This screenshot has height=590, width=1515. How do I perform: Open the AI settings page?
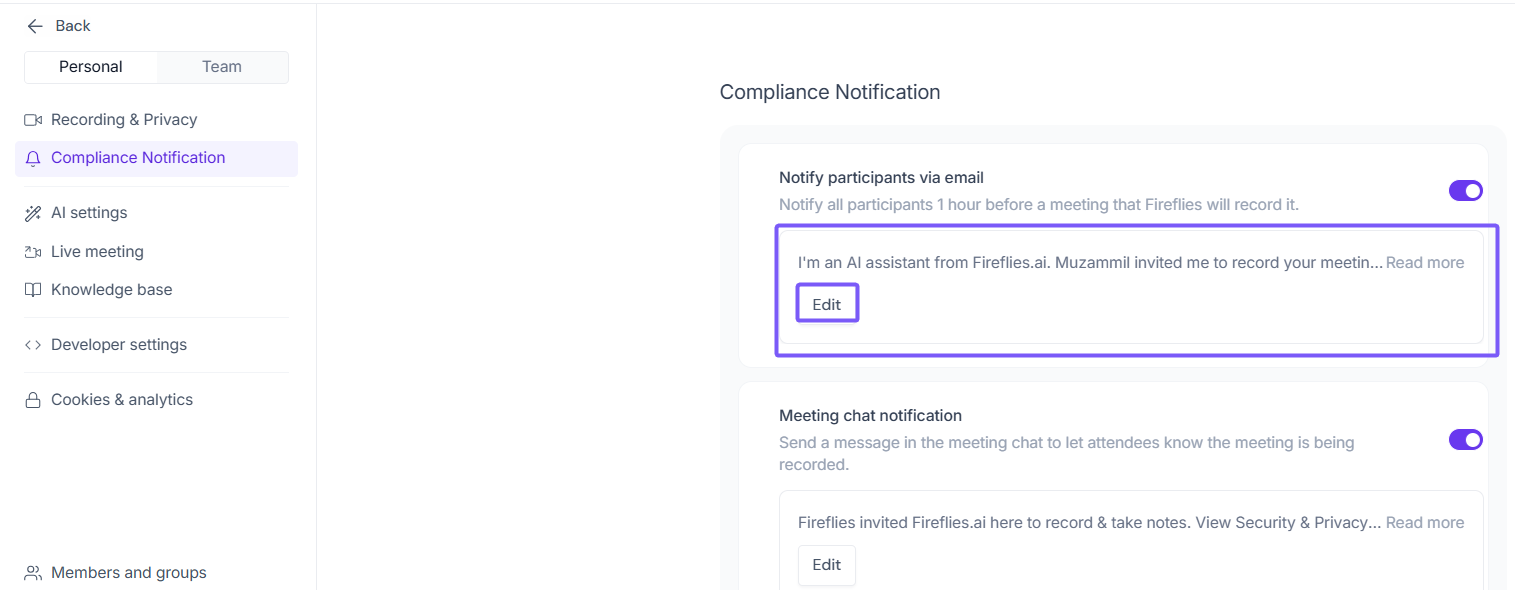(89, 213)
